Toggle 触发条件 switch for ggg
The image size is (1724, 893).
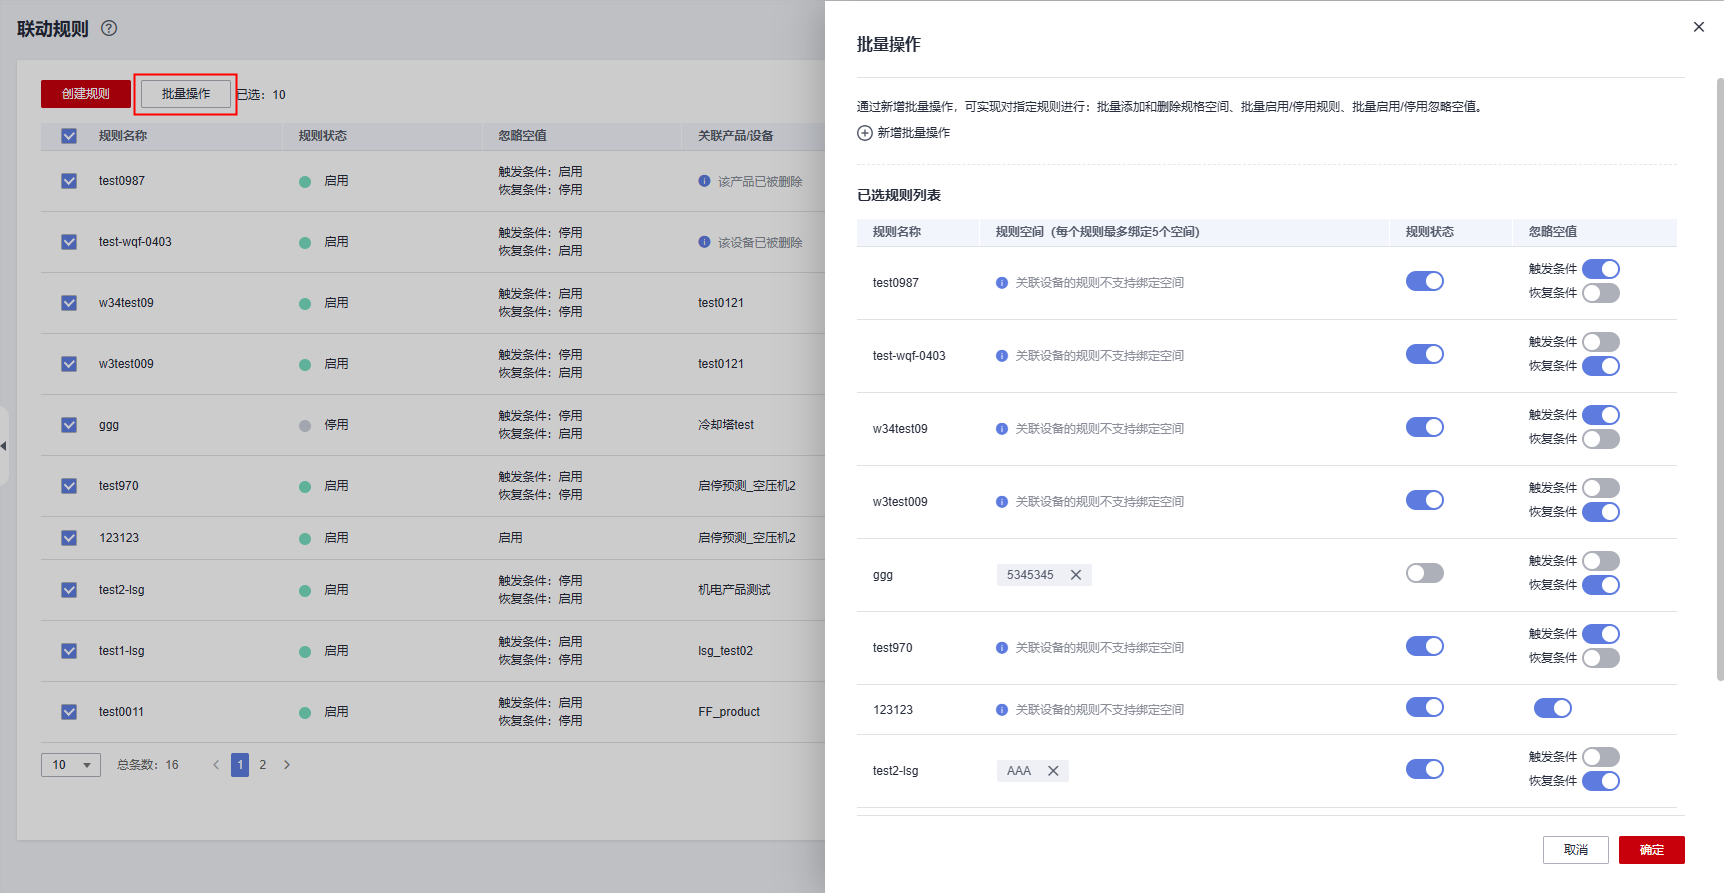pyautogui.click(x=1600, y=561)
